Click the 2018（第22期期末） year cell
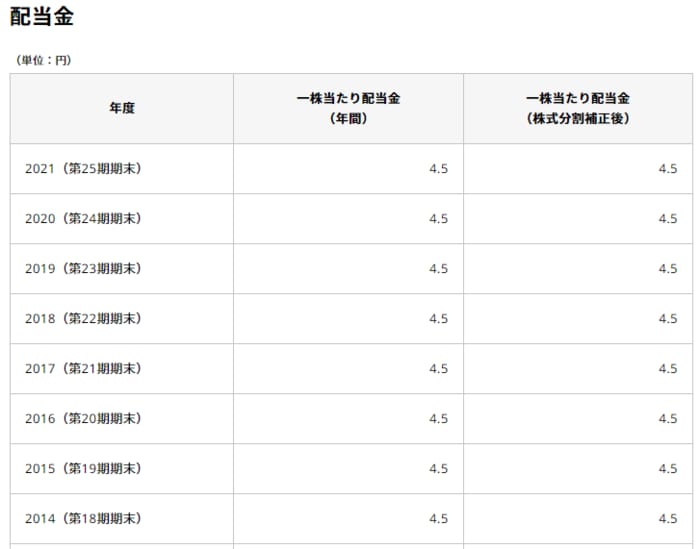 coord(83,319)
